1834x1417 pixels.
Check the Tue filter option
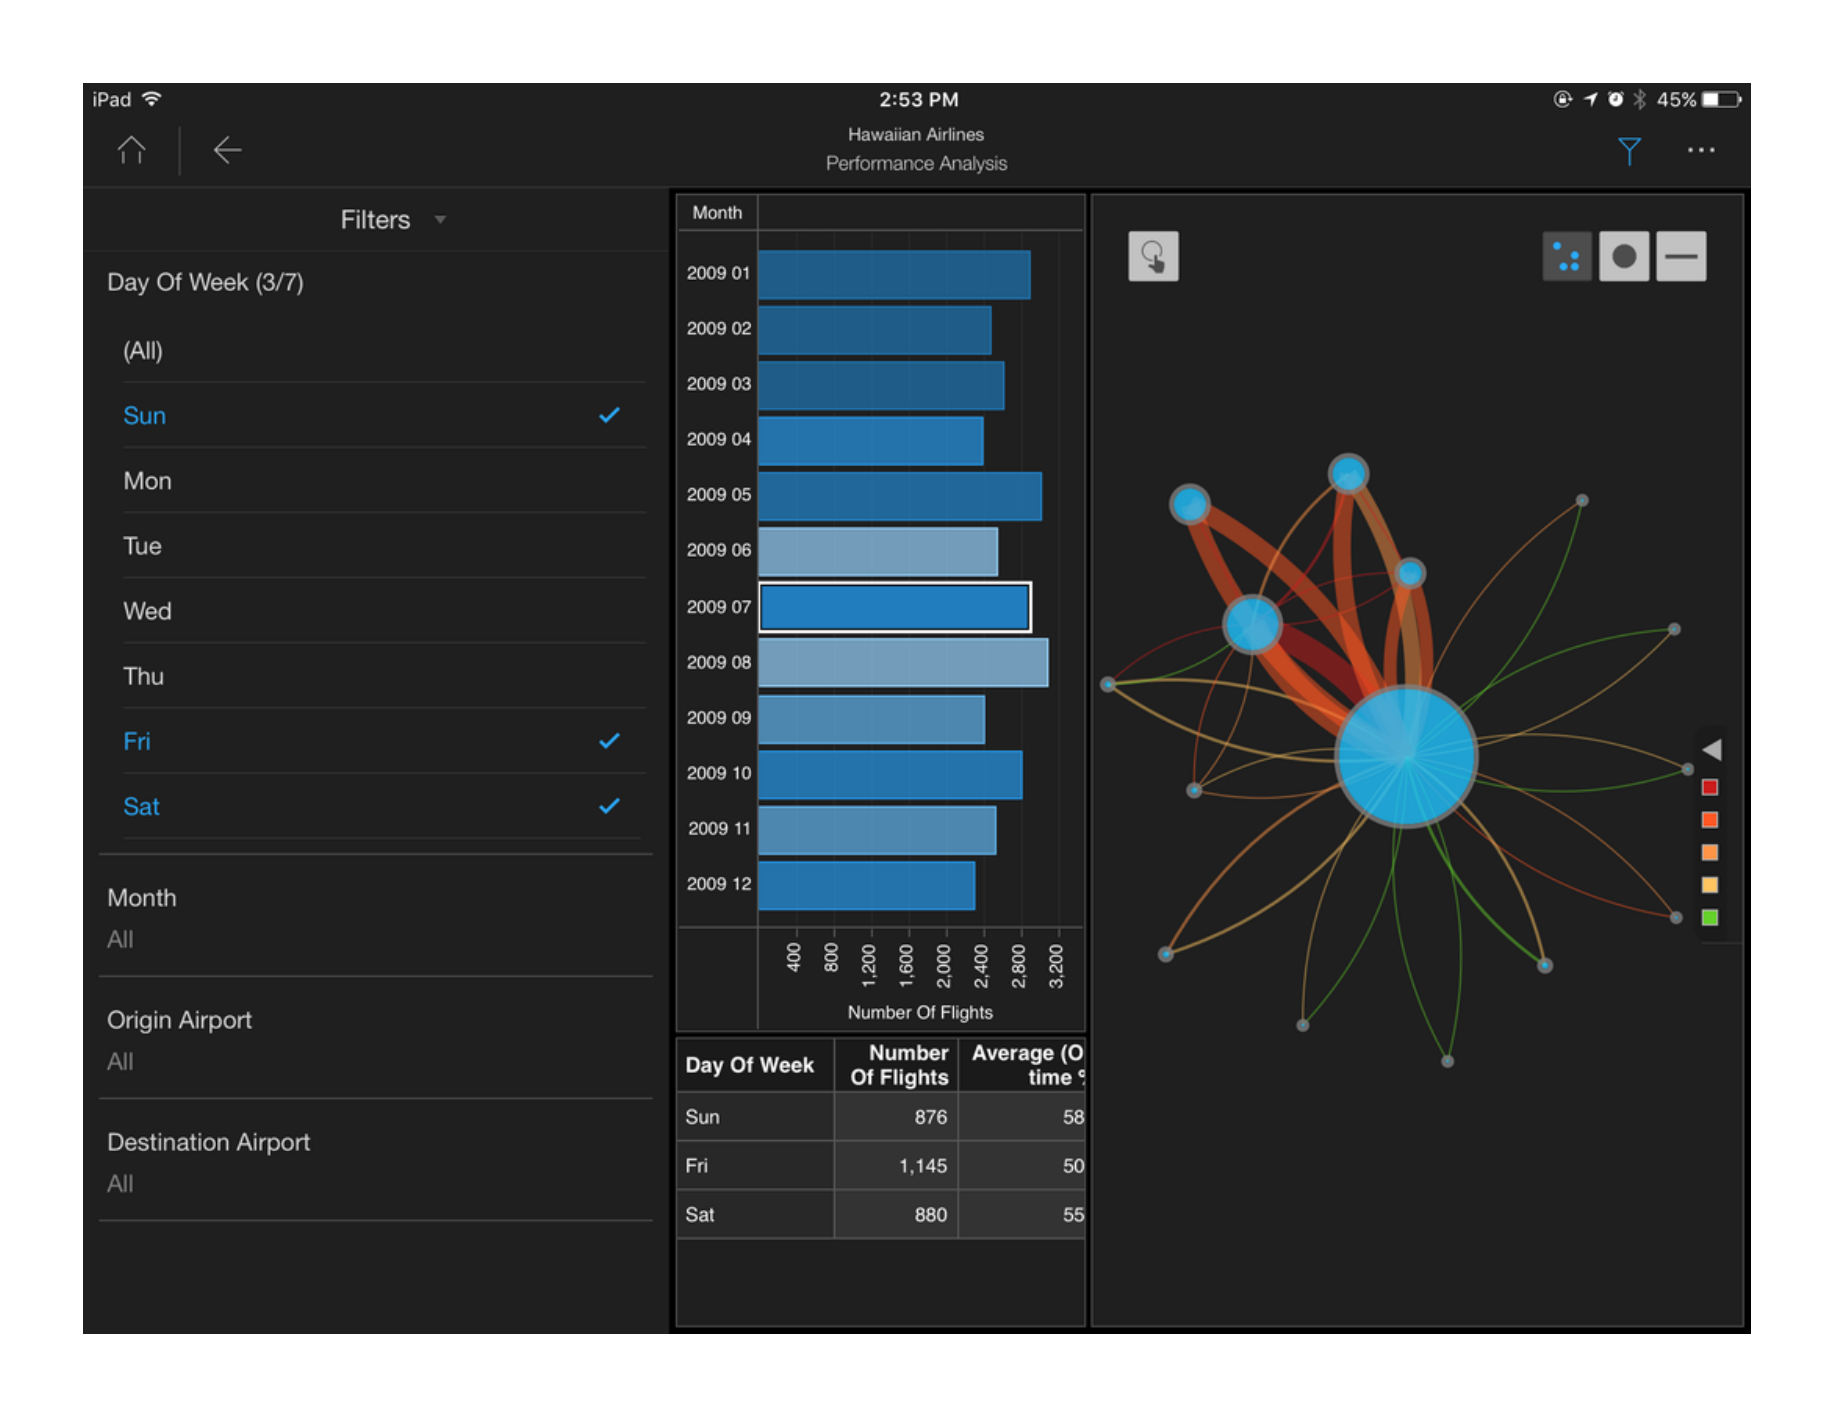coord(384,546)
